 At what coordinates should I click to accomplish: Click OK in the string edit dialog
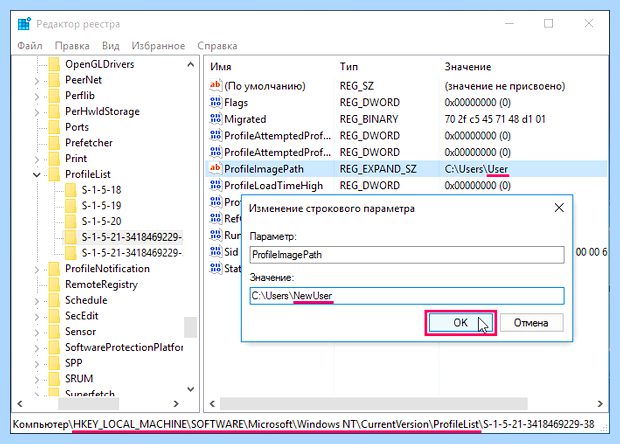point(461,323)
